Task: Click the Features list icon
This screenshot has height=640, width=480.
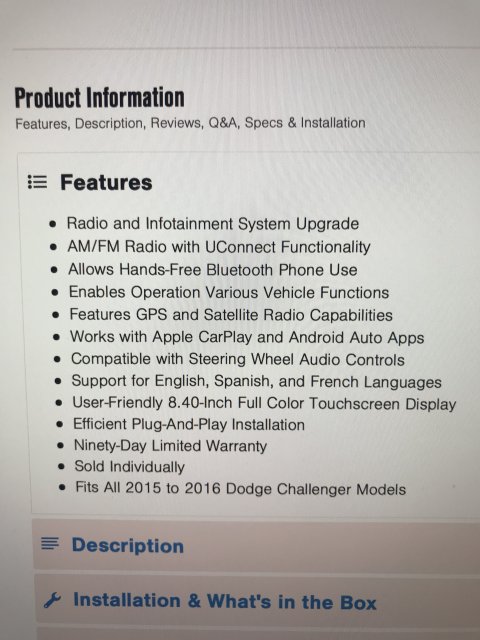Action: 37,182
